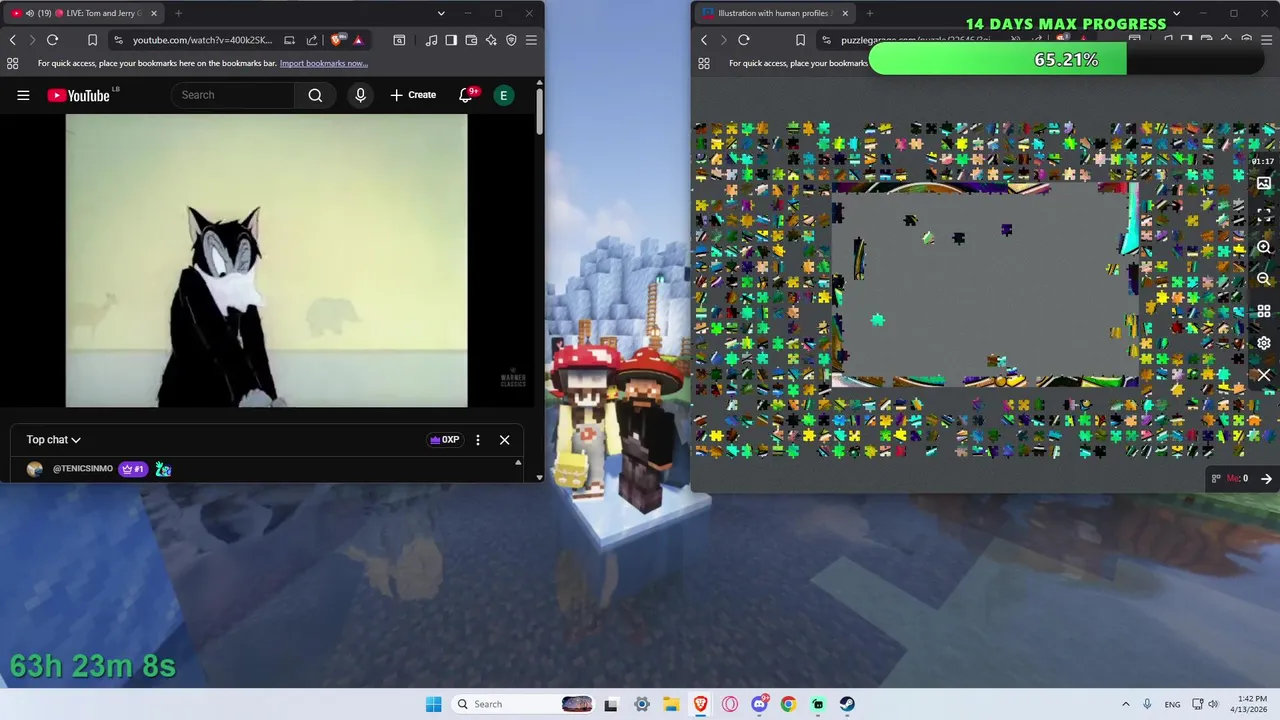Start voice search with the microphone icon
This screenshot has height=720, width=1280.
[x=361, y=95]
